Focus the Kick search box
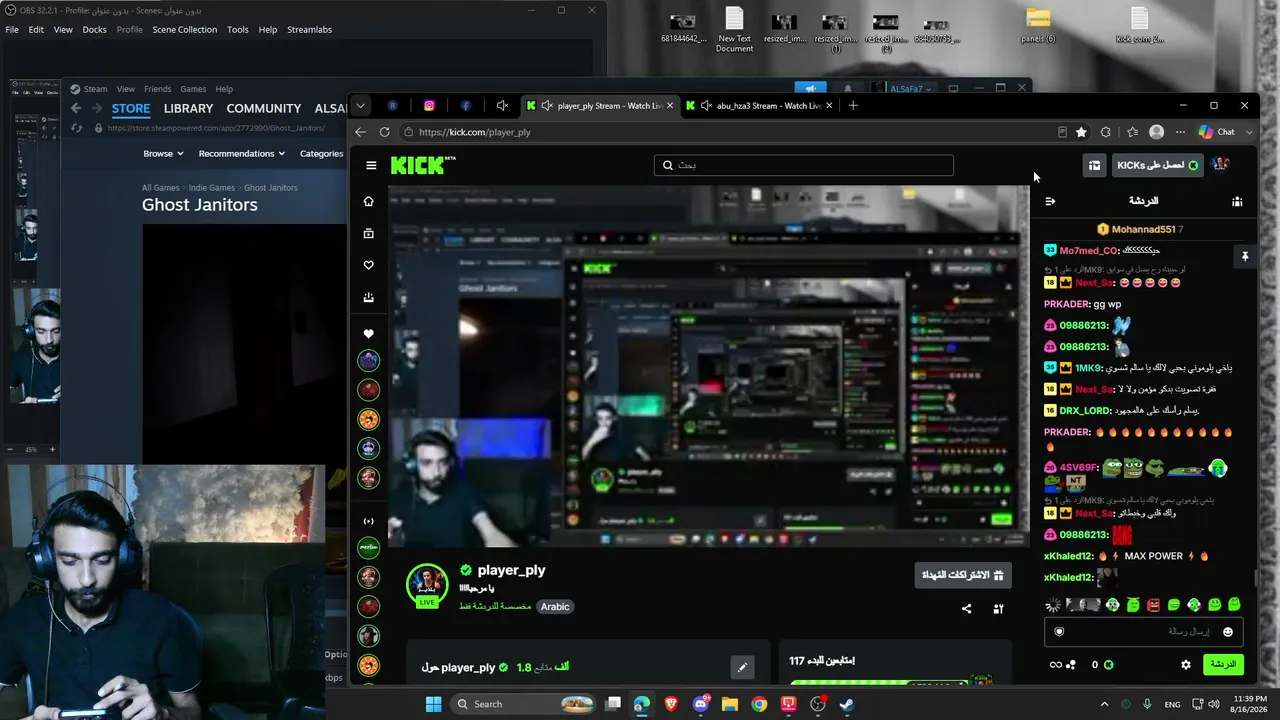This screenshot has height=720, width=1280. (x=803, y=165)
